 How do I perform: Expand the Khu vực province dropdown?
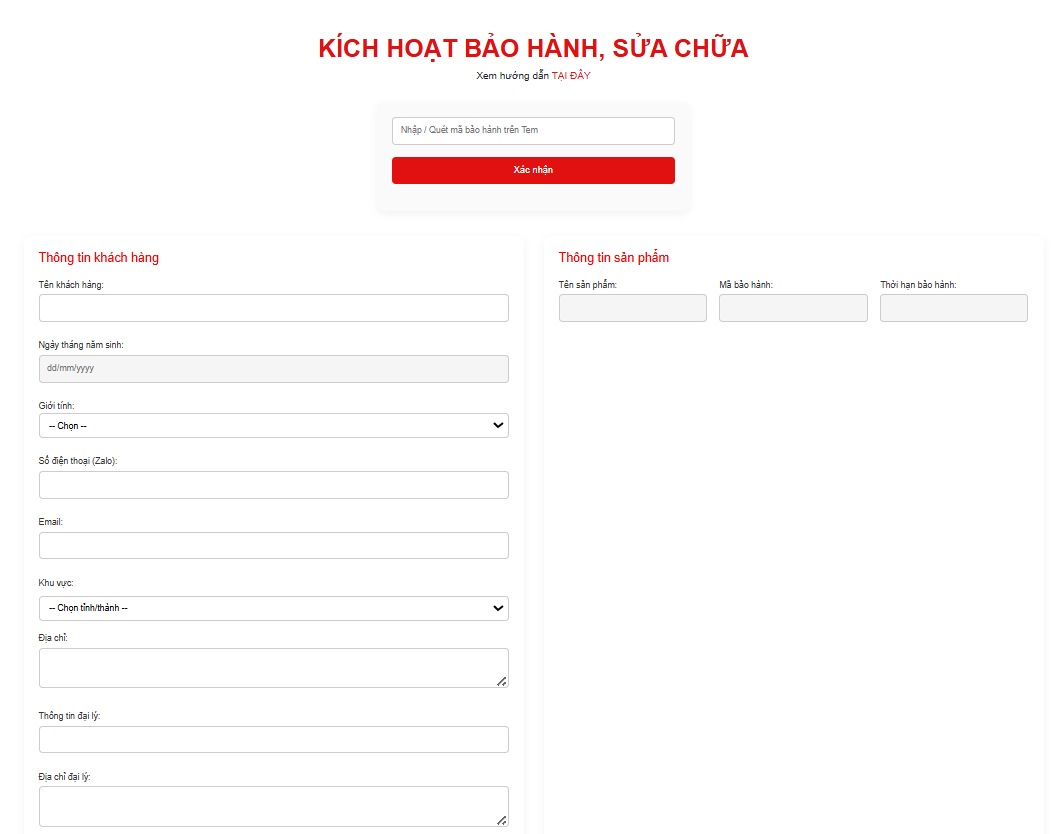point(273,608)
